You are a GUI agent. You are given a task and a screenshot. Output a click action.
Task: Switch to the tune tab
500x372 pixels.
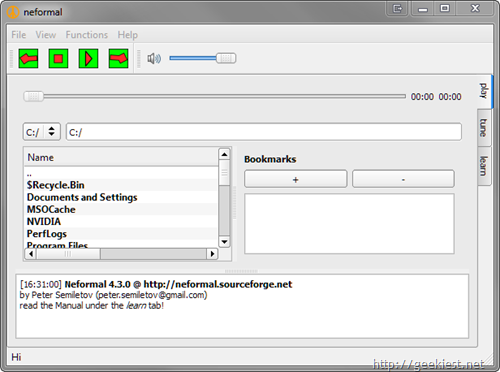(484, 128)
